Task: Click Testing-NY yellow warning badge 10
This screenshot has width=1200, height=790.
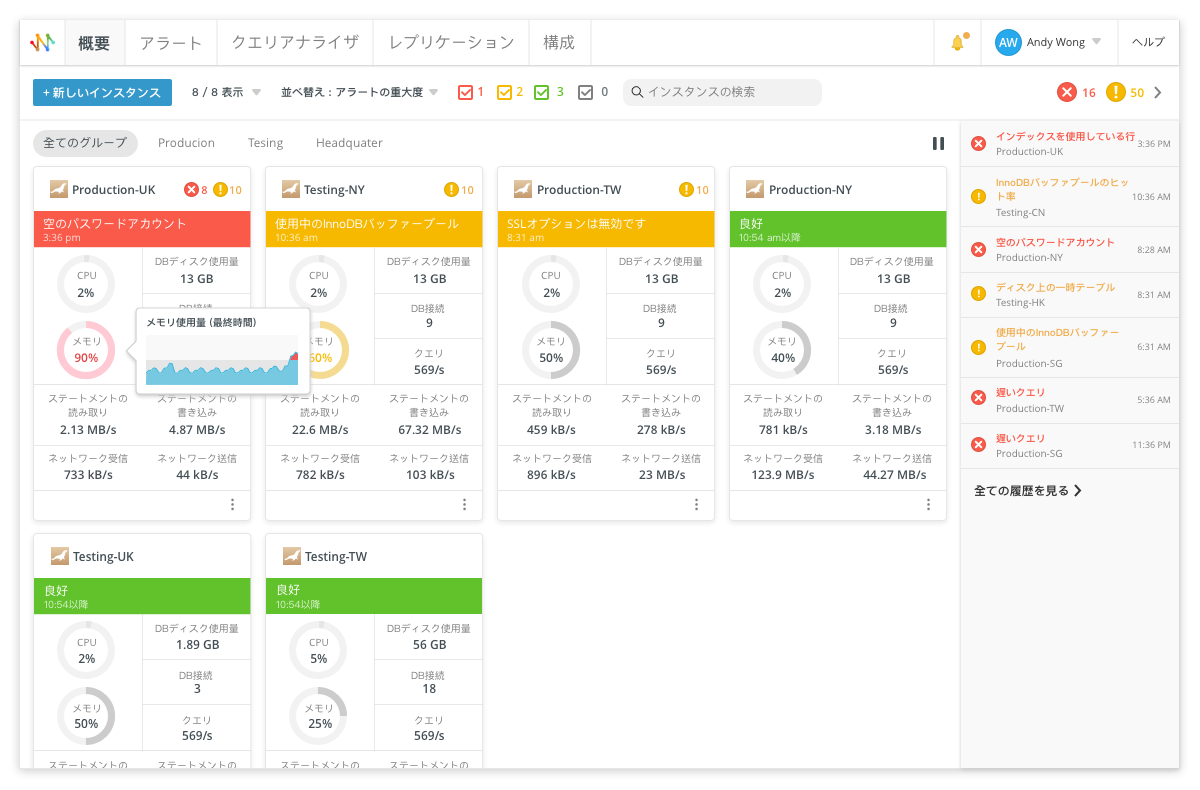Action: coord(459,190)
